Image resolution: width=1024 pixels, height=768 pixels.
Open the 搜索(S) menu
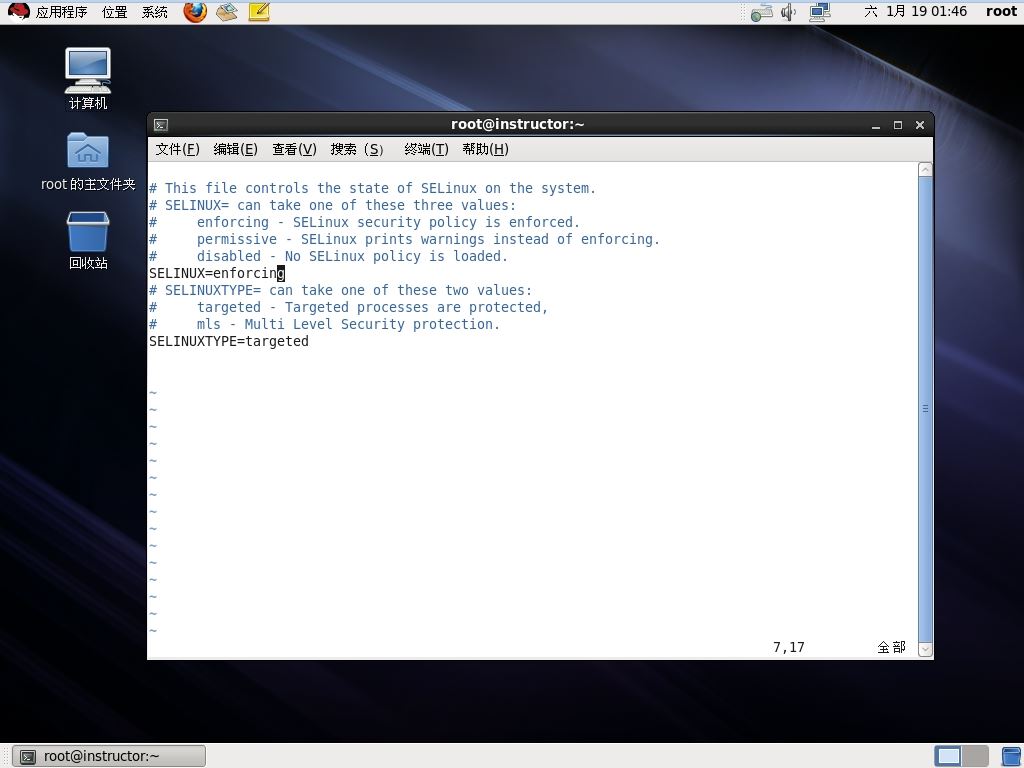click(357, 149)
